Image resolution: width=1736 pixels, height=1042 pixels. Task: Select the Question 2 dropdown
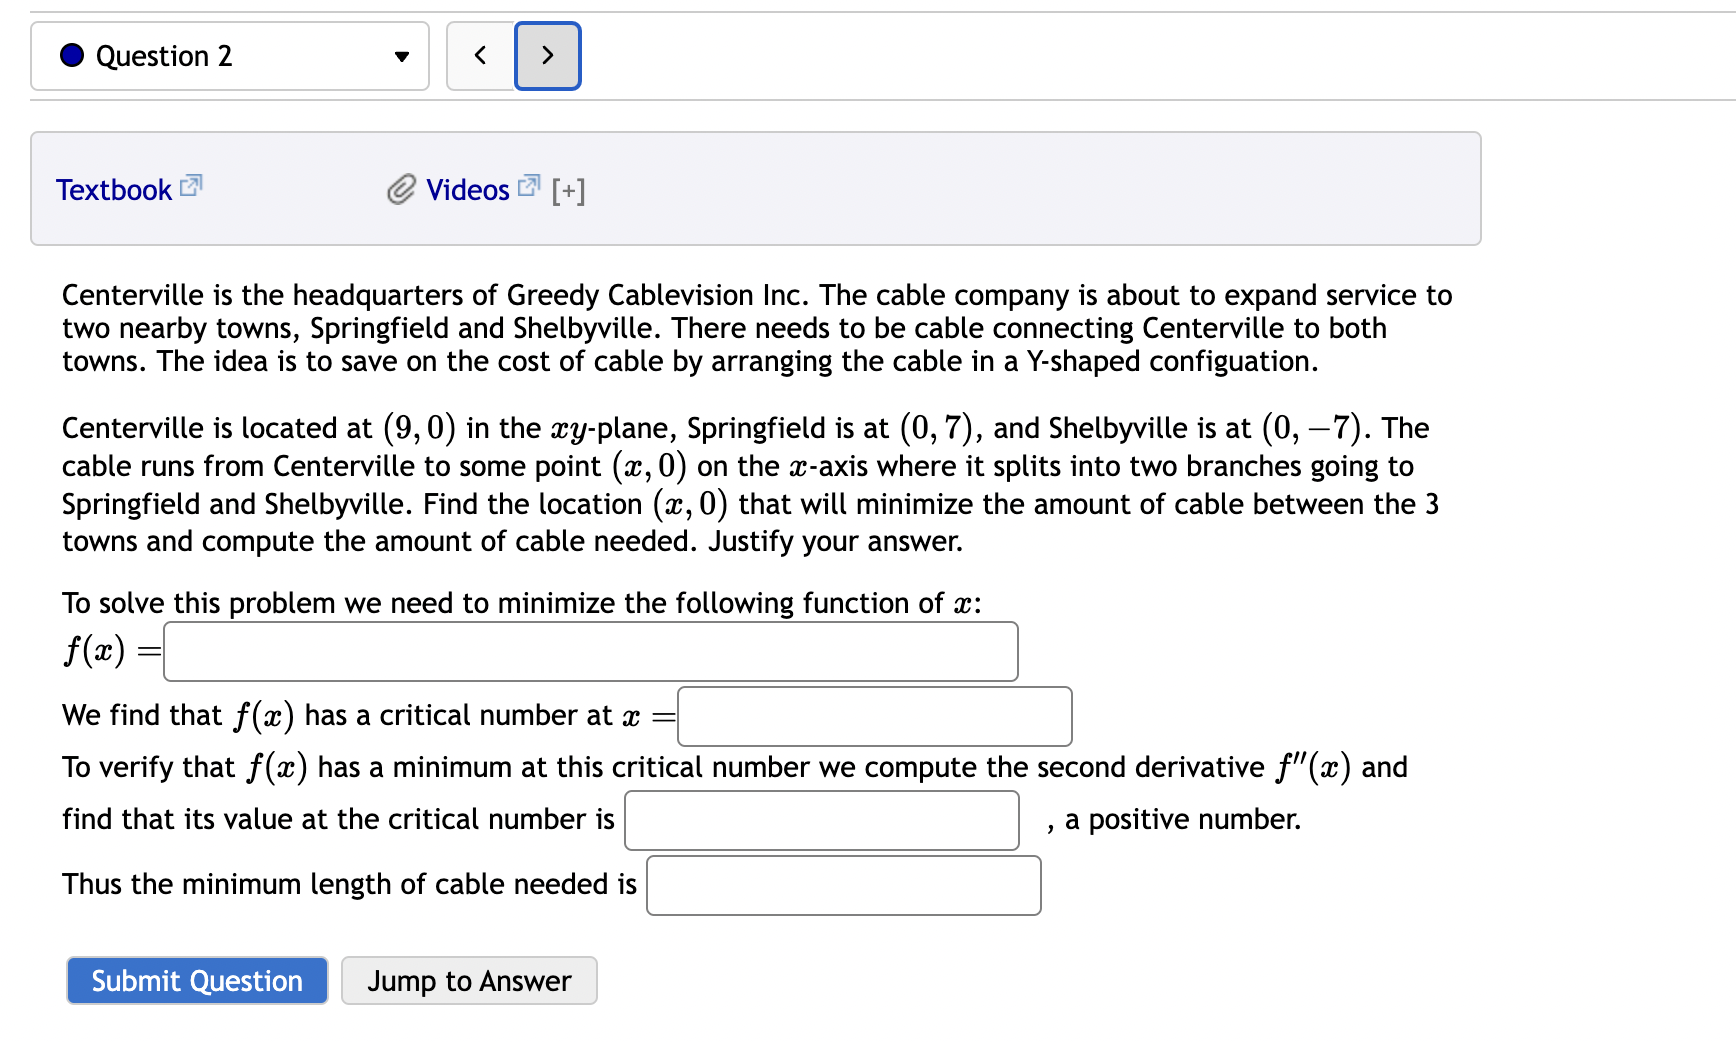[229, 56]
